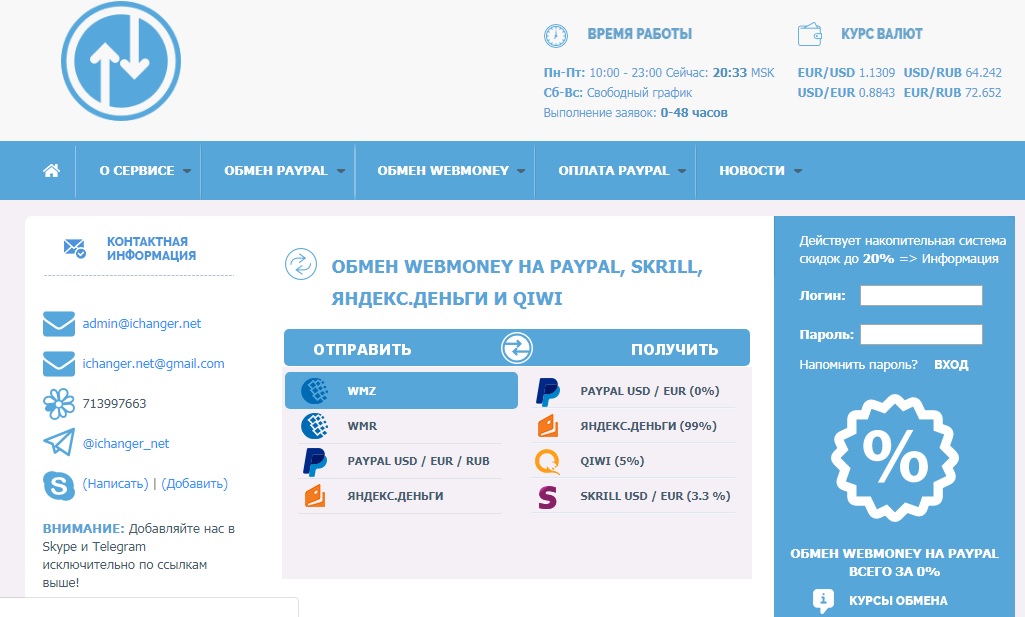The height and width of the screenshot is (617, 1025).
Task: Click the ichanger.net@gmail.com email link
Action: 154,364
